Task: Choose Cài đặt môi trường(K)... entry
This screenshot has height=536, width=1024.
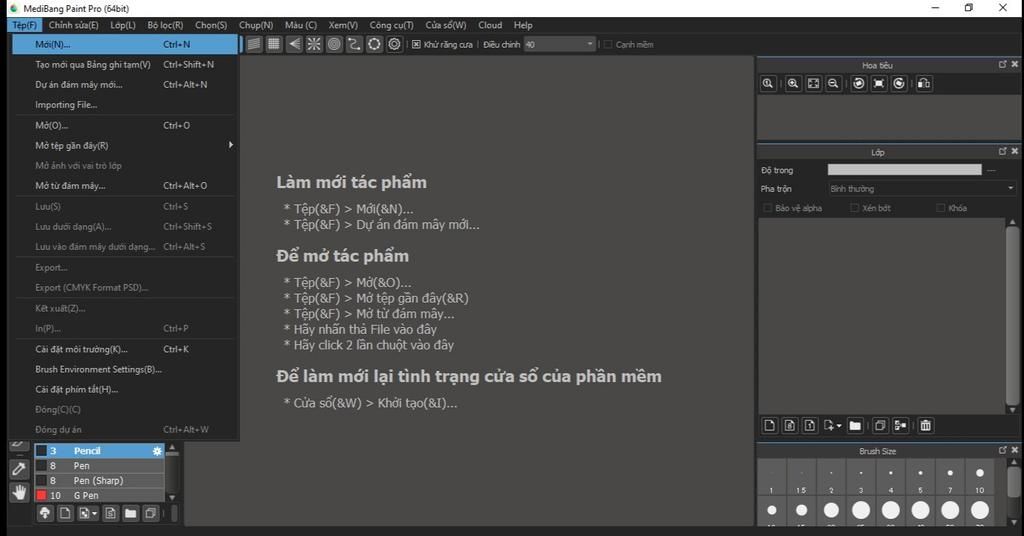Action: click(x=124, y=349)
